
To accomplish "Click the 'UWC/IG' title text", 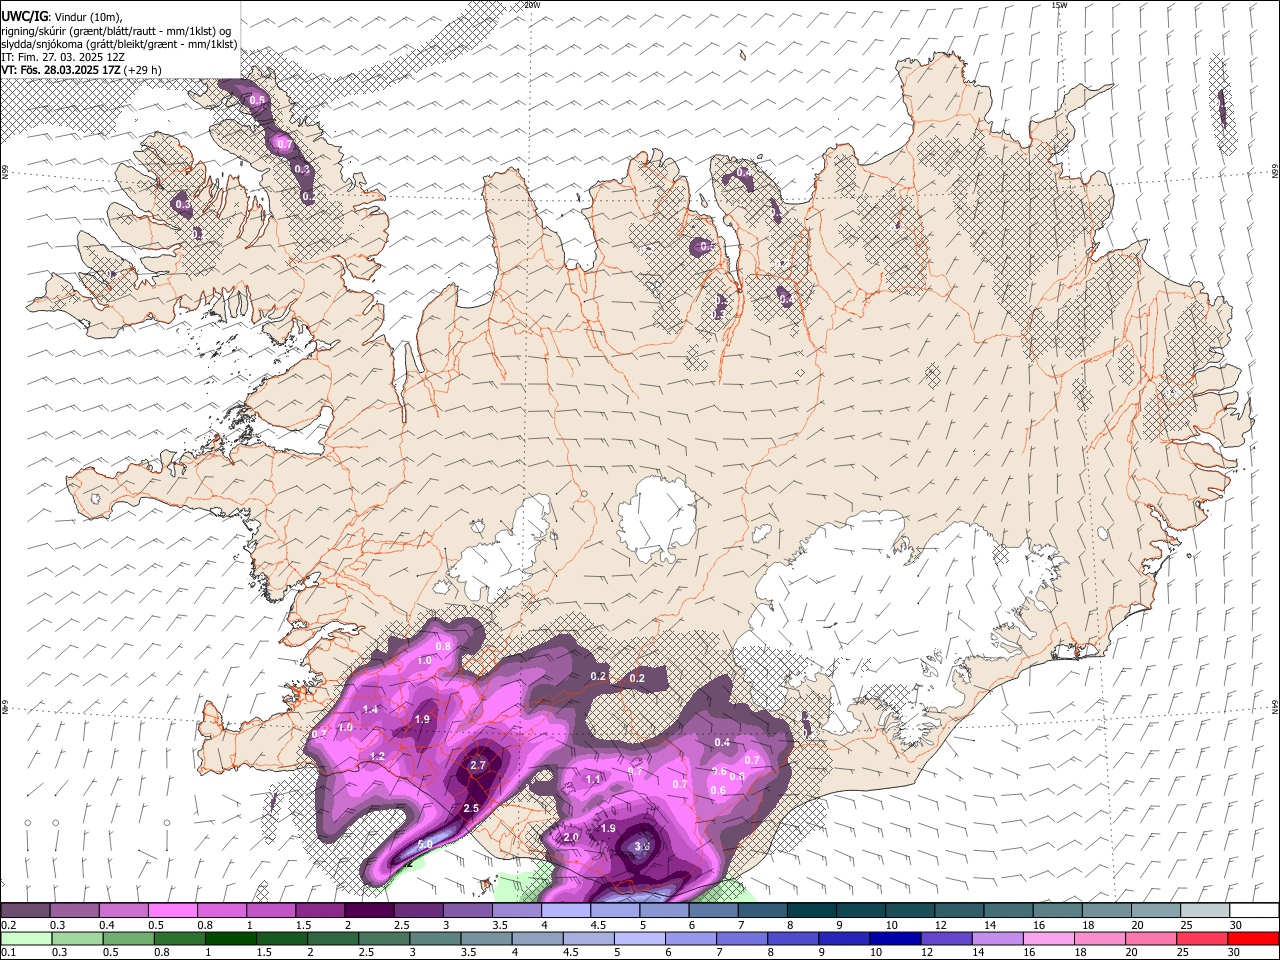I will tap(23, 17).
